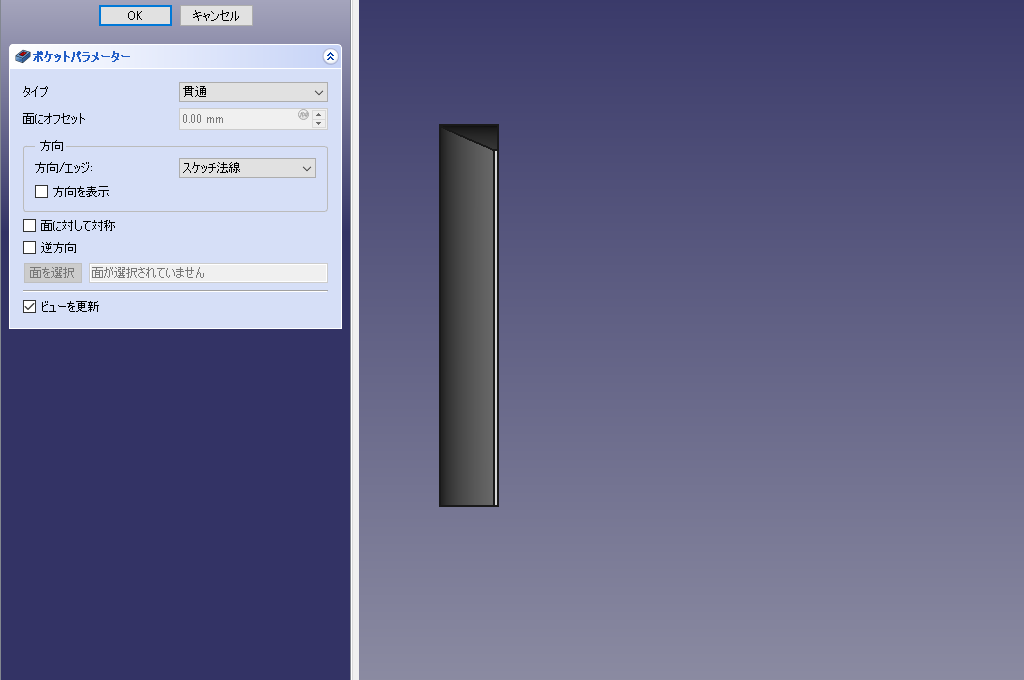Enable the 方向を表示 checkbox
The height and width of the screenshot is (680, 1024).
42,191
